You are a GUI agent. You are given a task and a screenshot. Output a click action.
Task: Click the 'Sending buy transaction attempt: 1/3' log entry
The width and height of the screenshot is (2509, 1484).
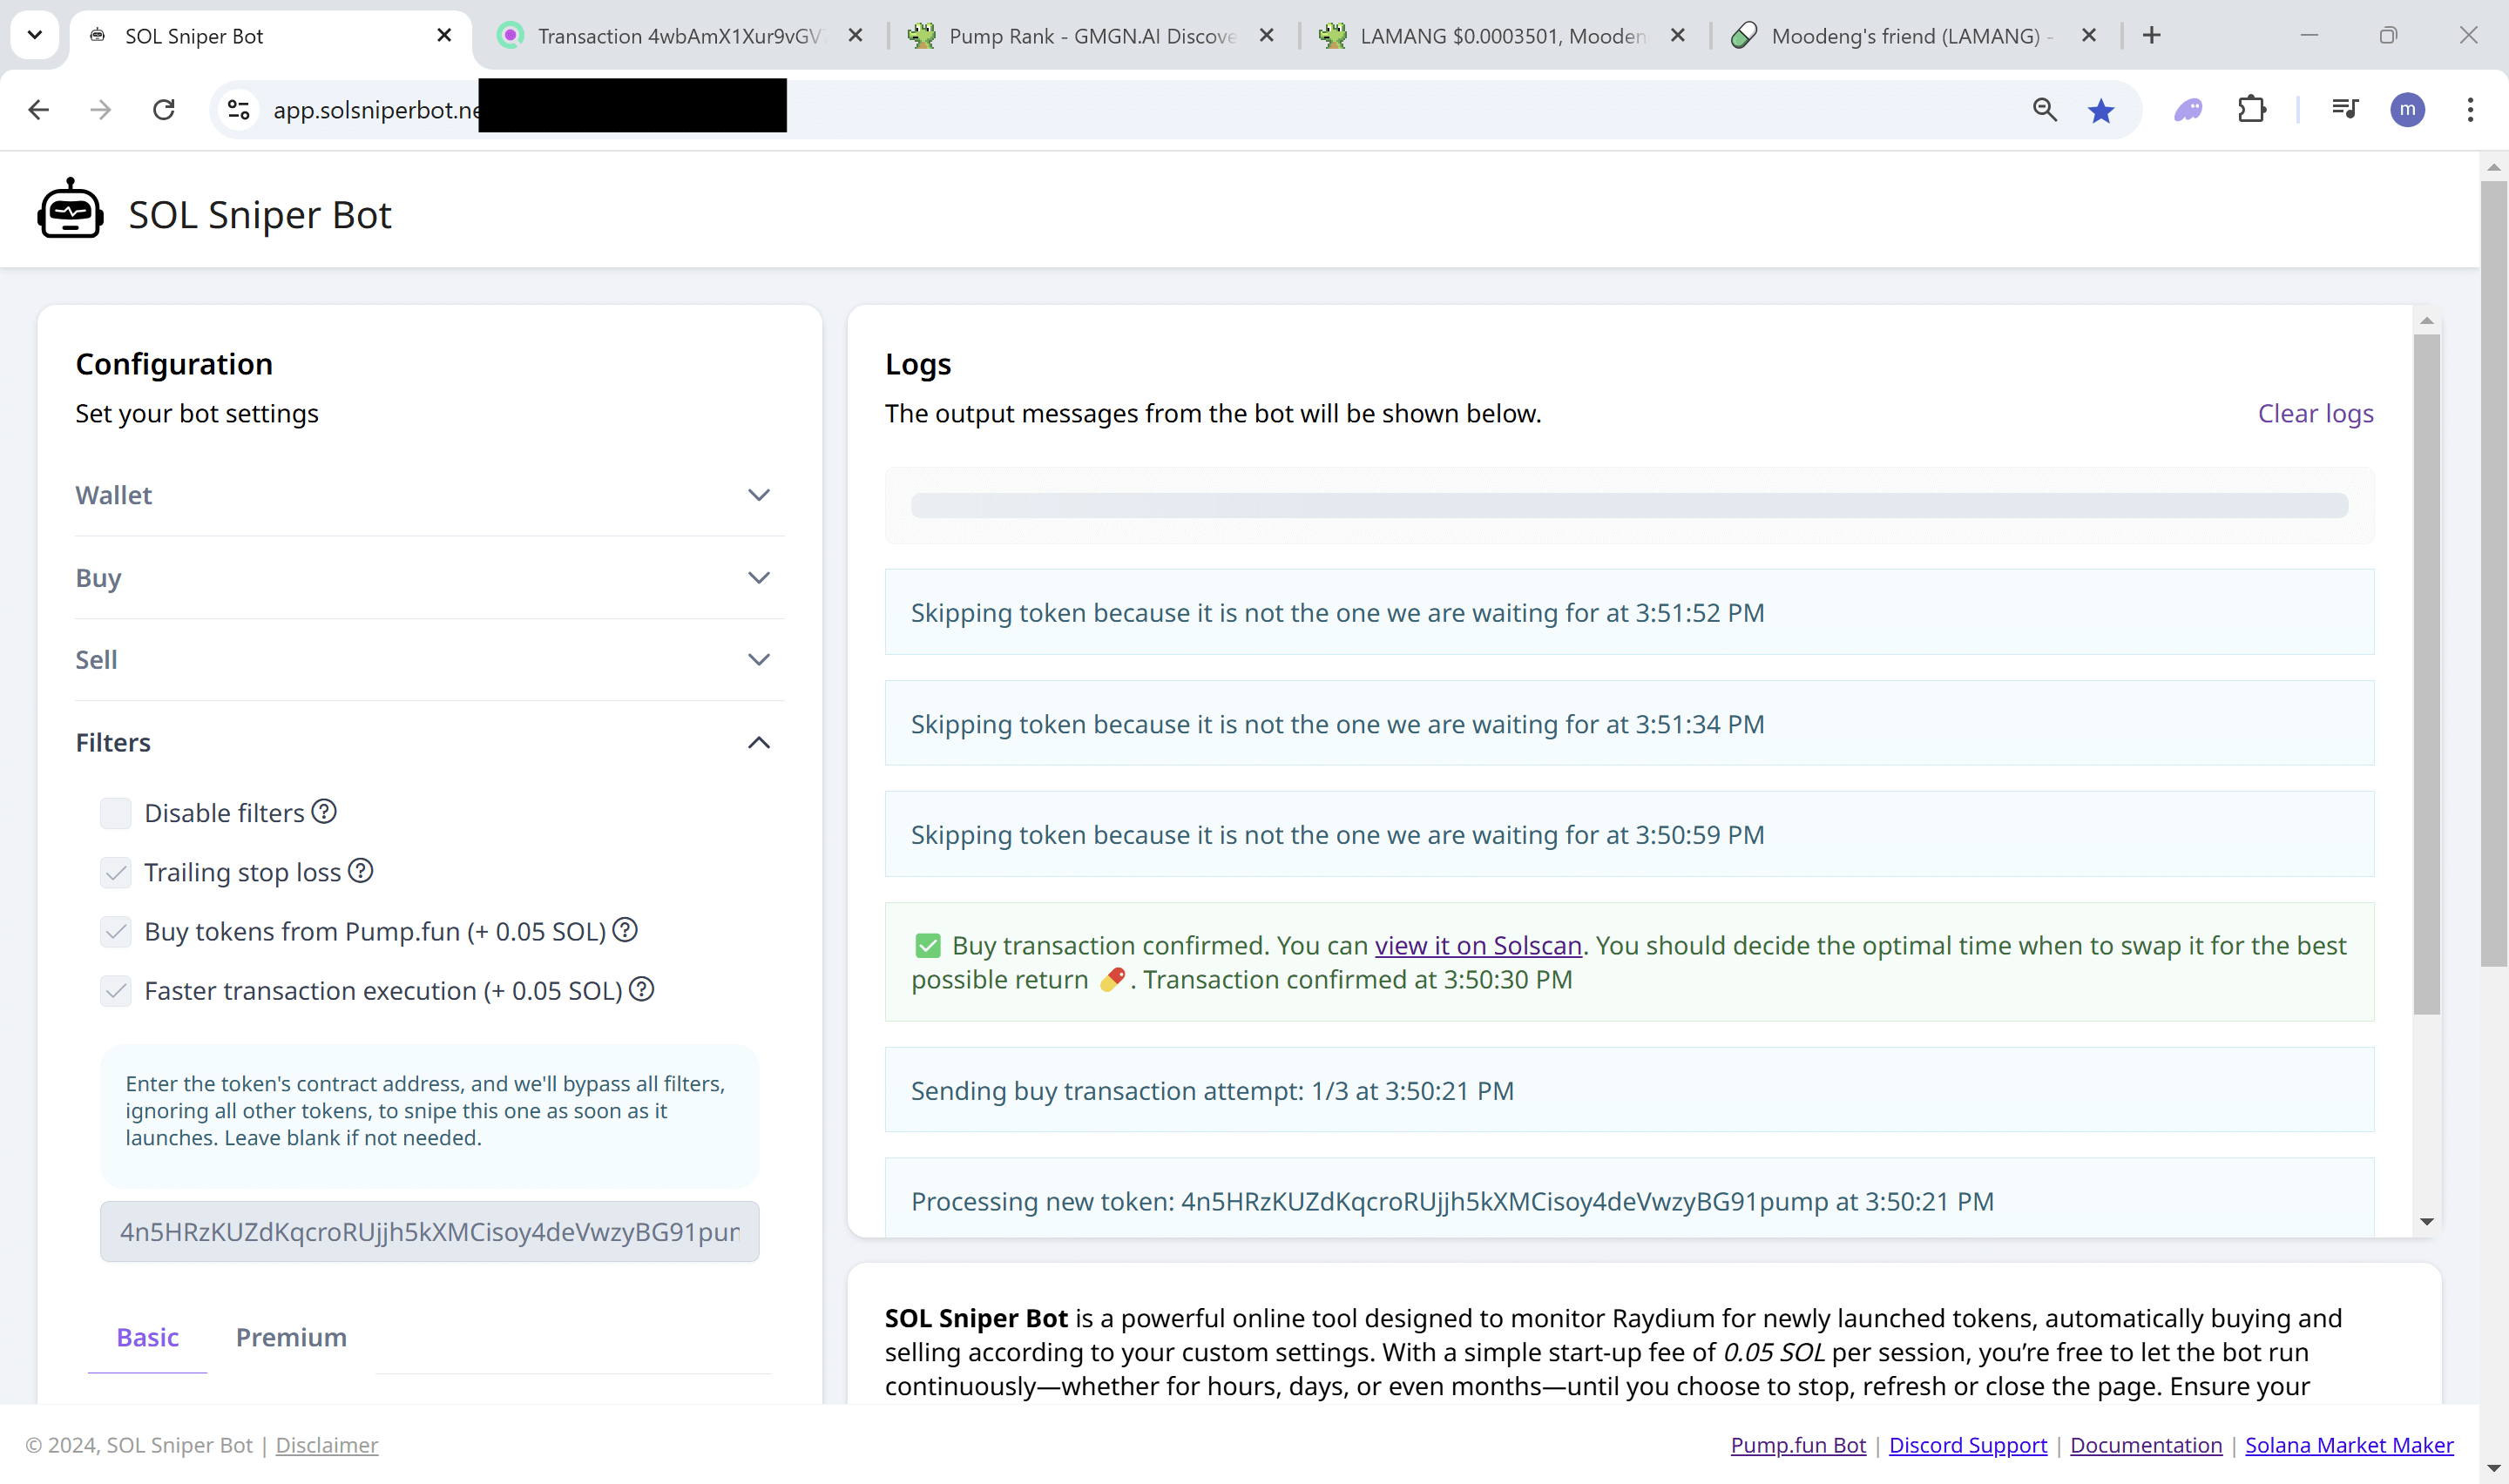pos(1629,1090)
